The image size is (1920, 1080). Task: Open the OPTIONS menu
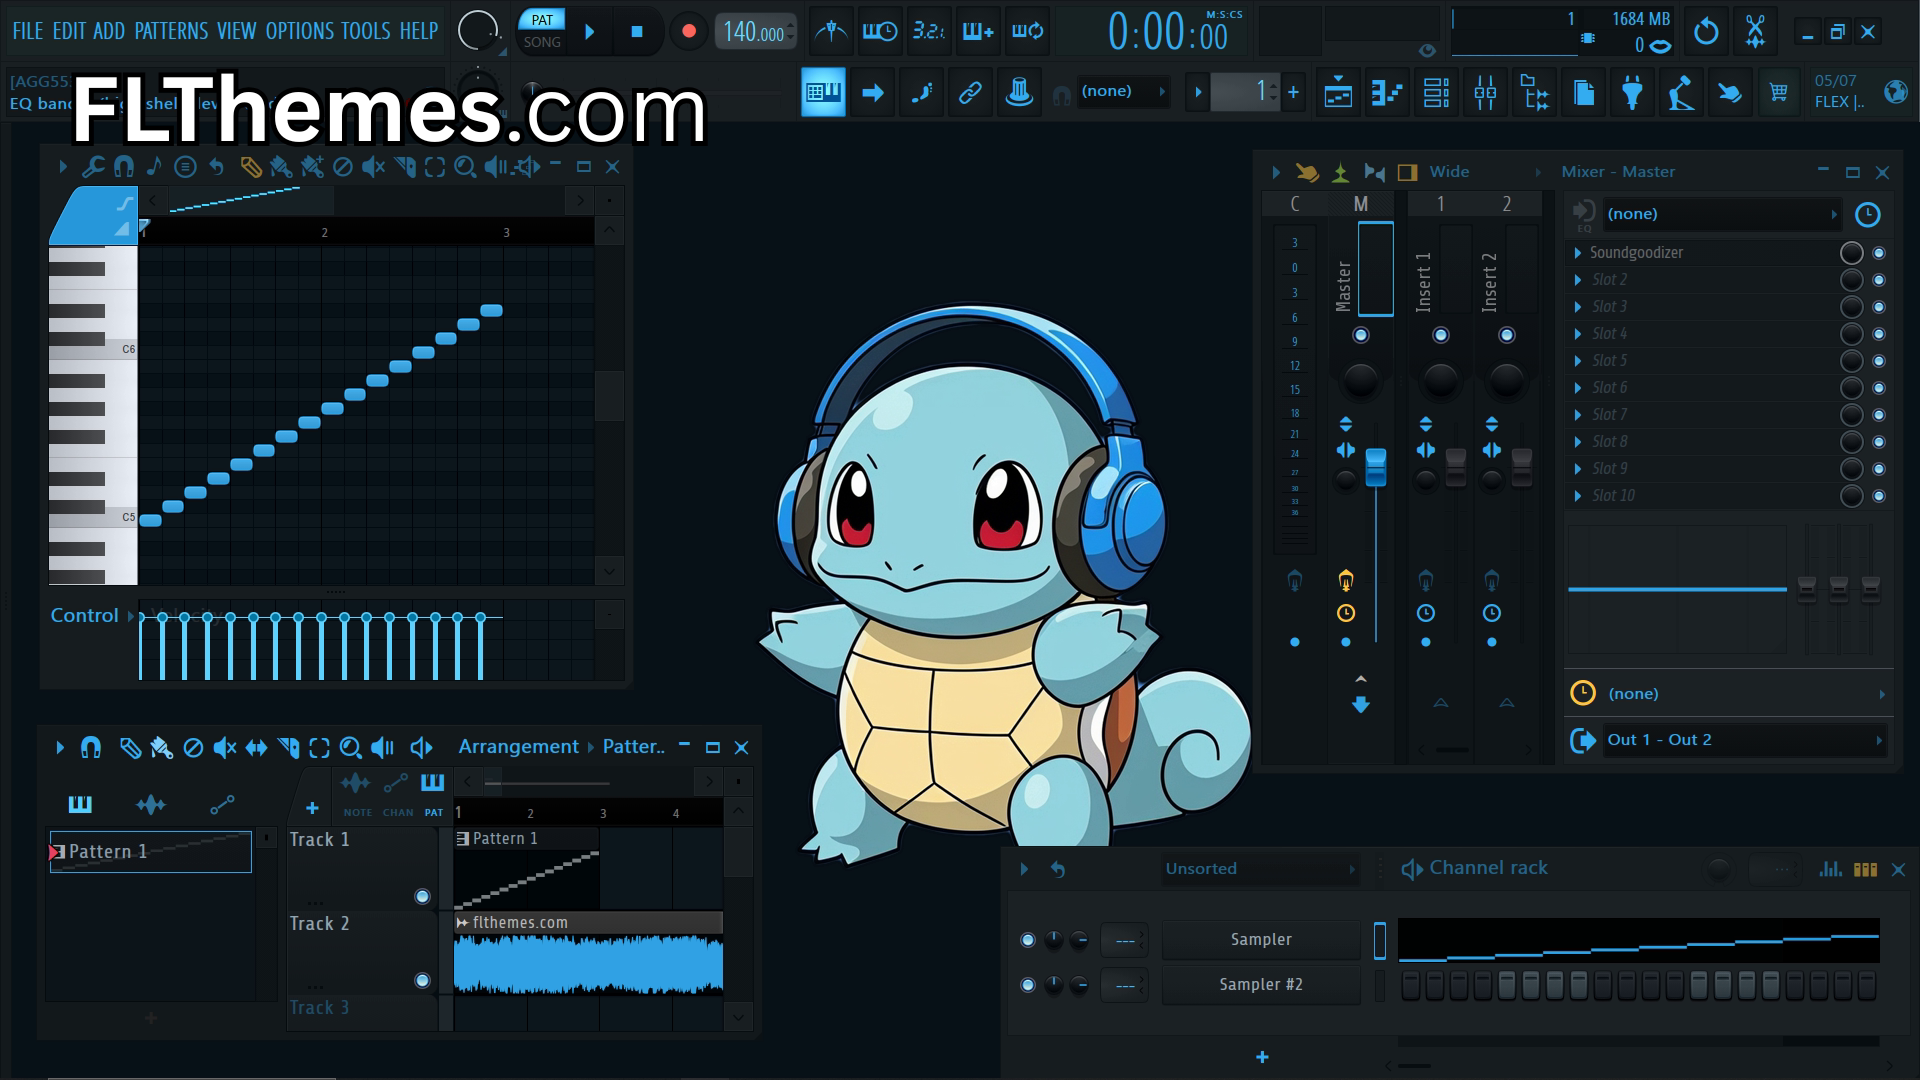click(299, 31)
